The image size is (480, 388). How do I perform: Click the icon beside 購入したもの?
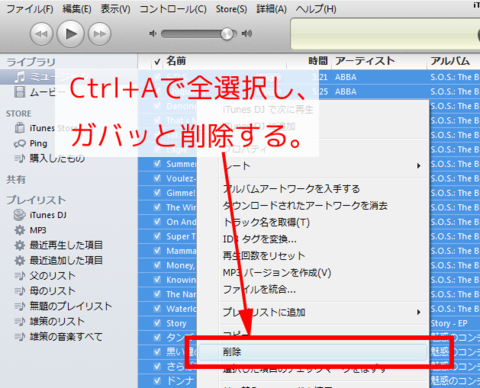coord(20,158)
